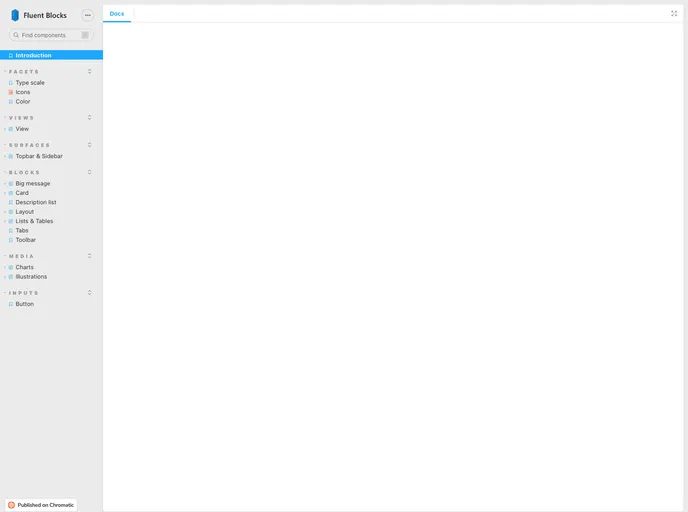Open the Toolbar page
The width and height of the screenshot is (688, 512).
tap(25, 240)
